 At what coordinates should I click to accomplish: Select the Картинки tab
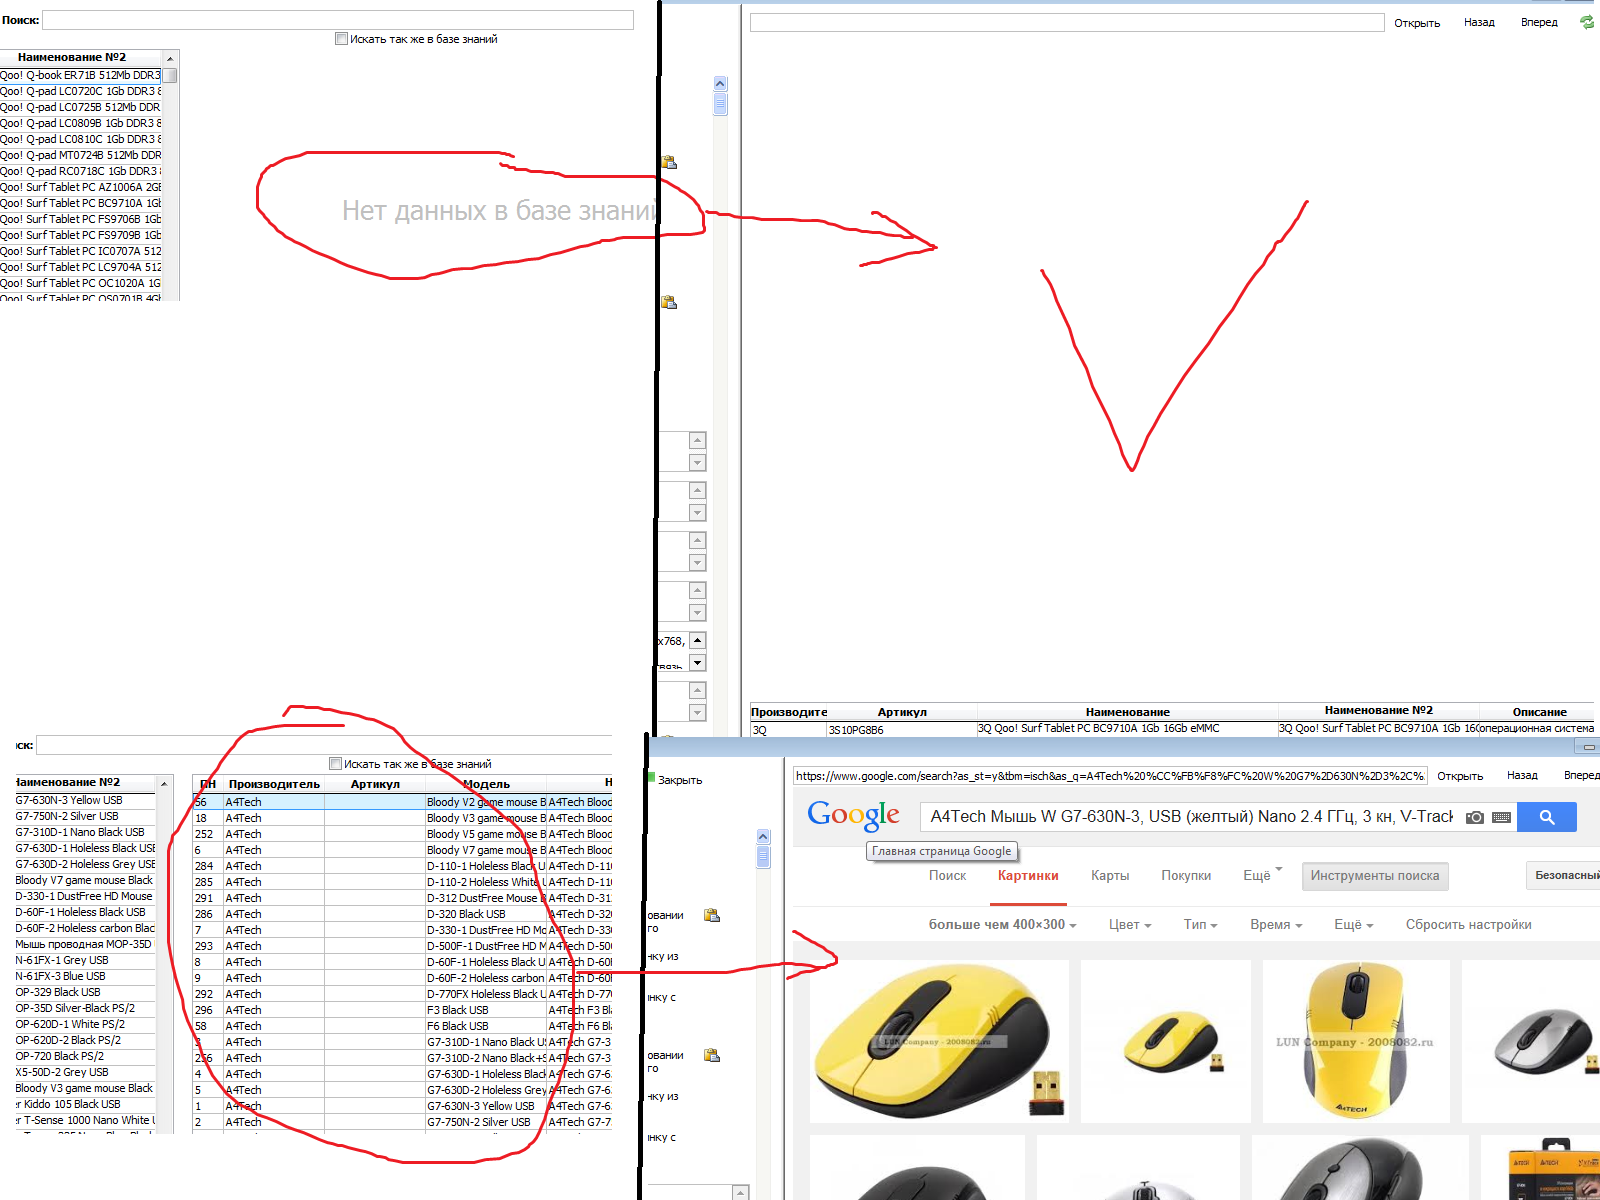click(1028, 875)
